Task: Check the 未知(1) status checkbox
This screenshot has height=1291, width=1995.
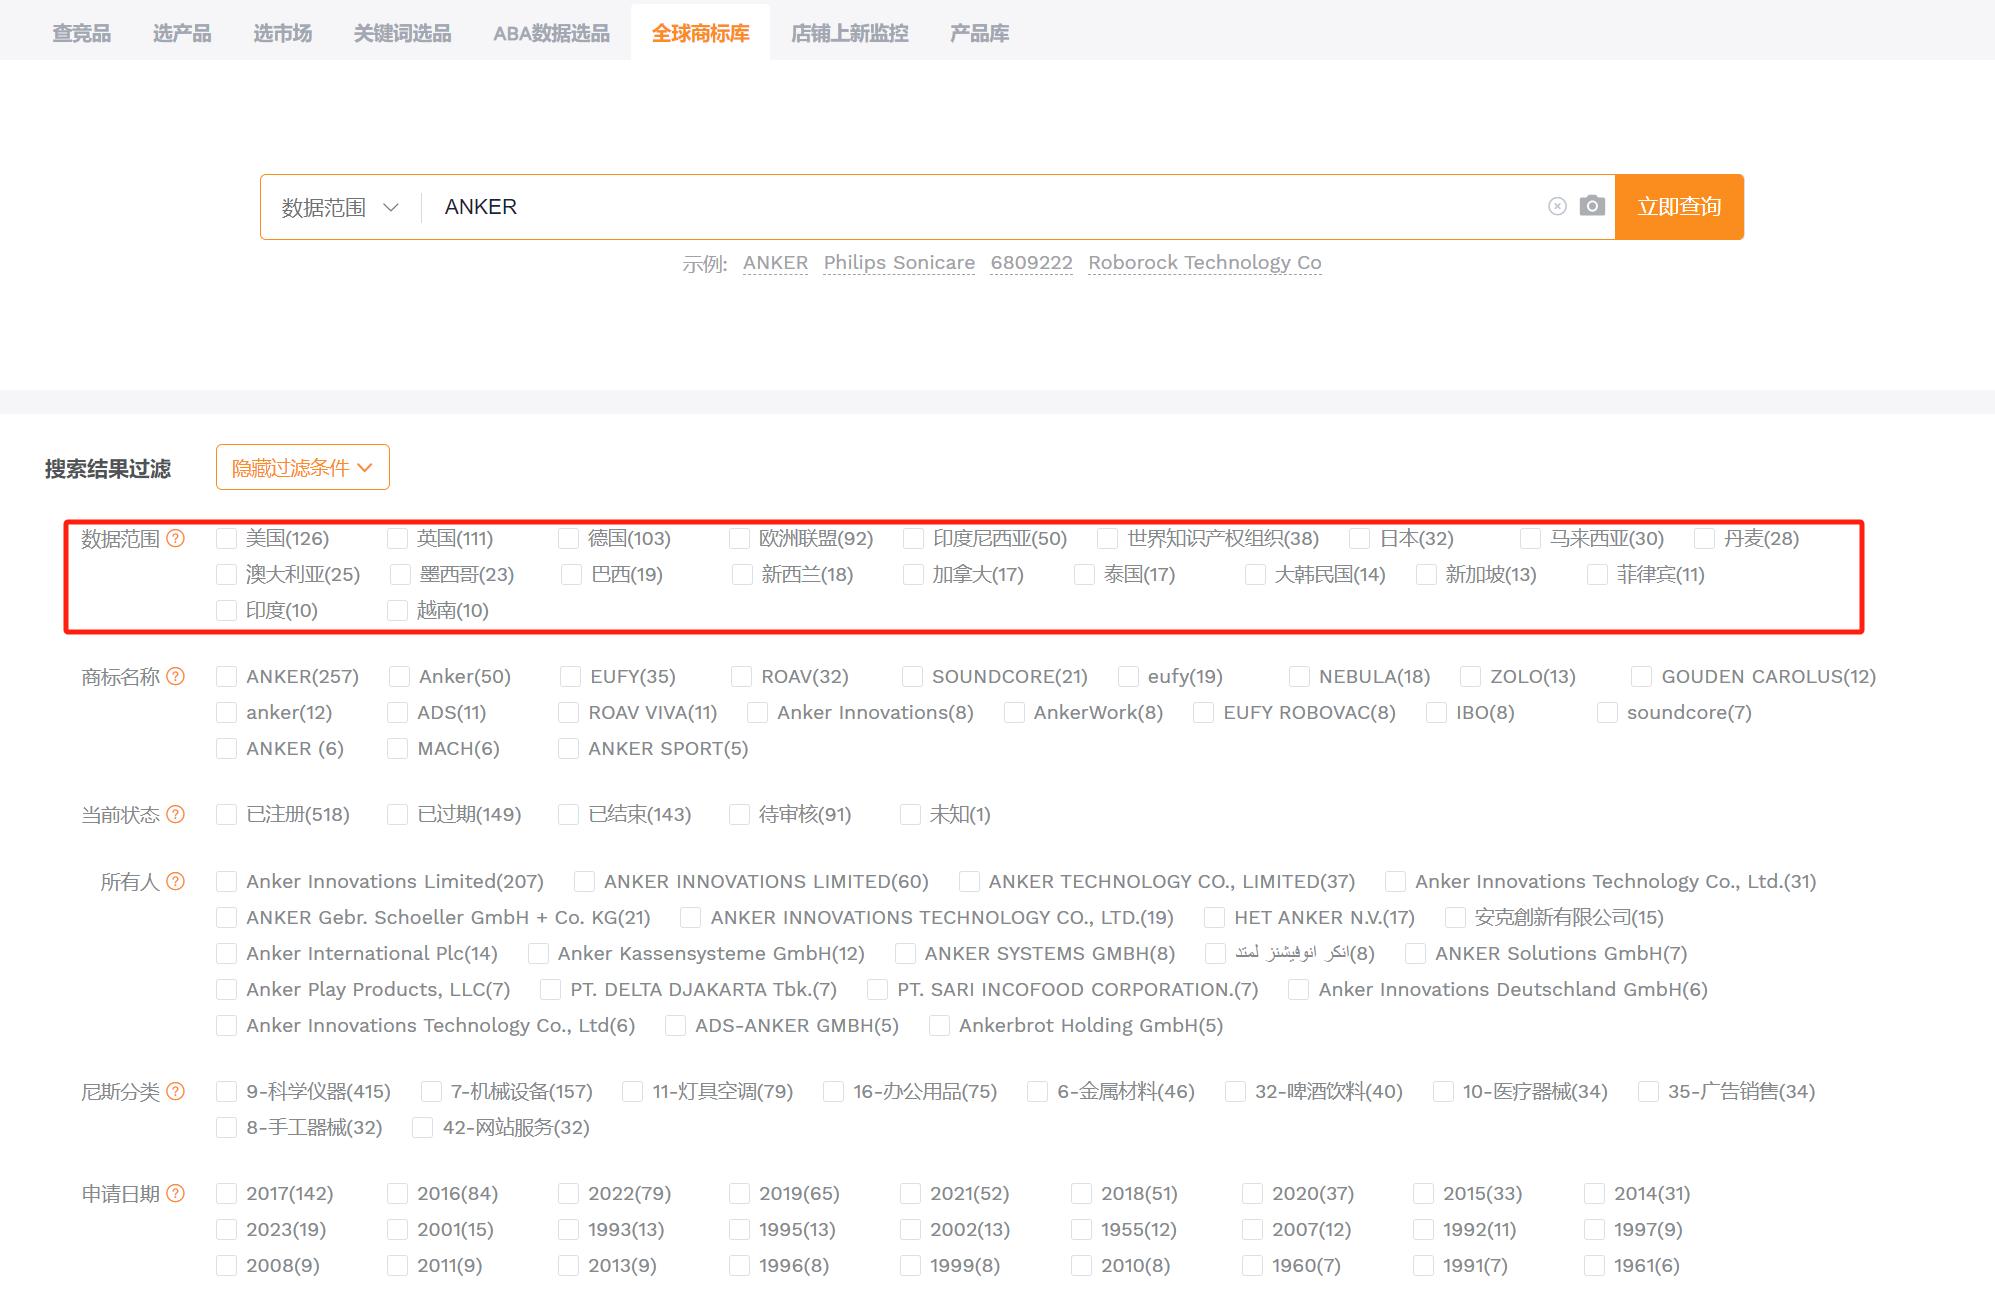Action: tap(911, 815)
